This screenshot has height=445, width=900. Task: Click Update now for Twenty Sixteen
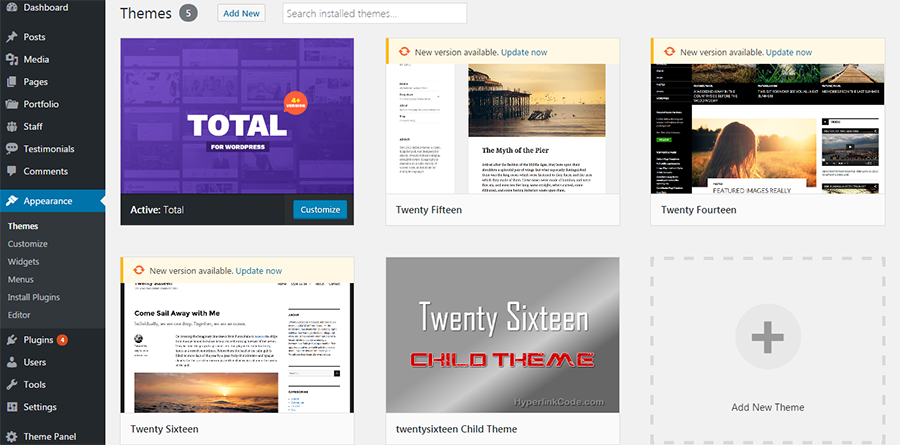(259, 270)
